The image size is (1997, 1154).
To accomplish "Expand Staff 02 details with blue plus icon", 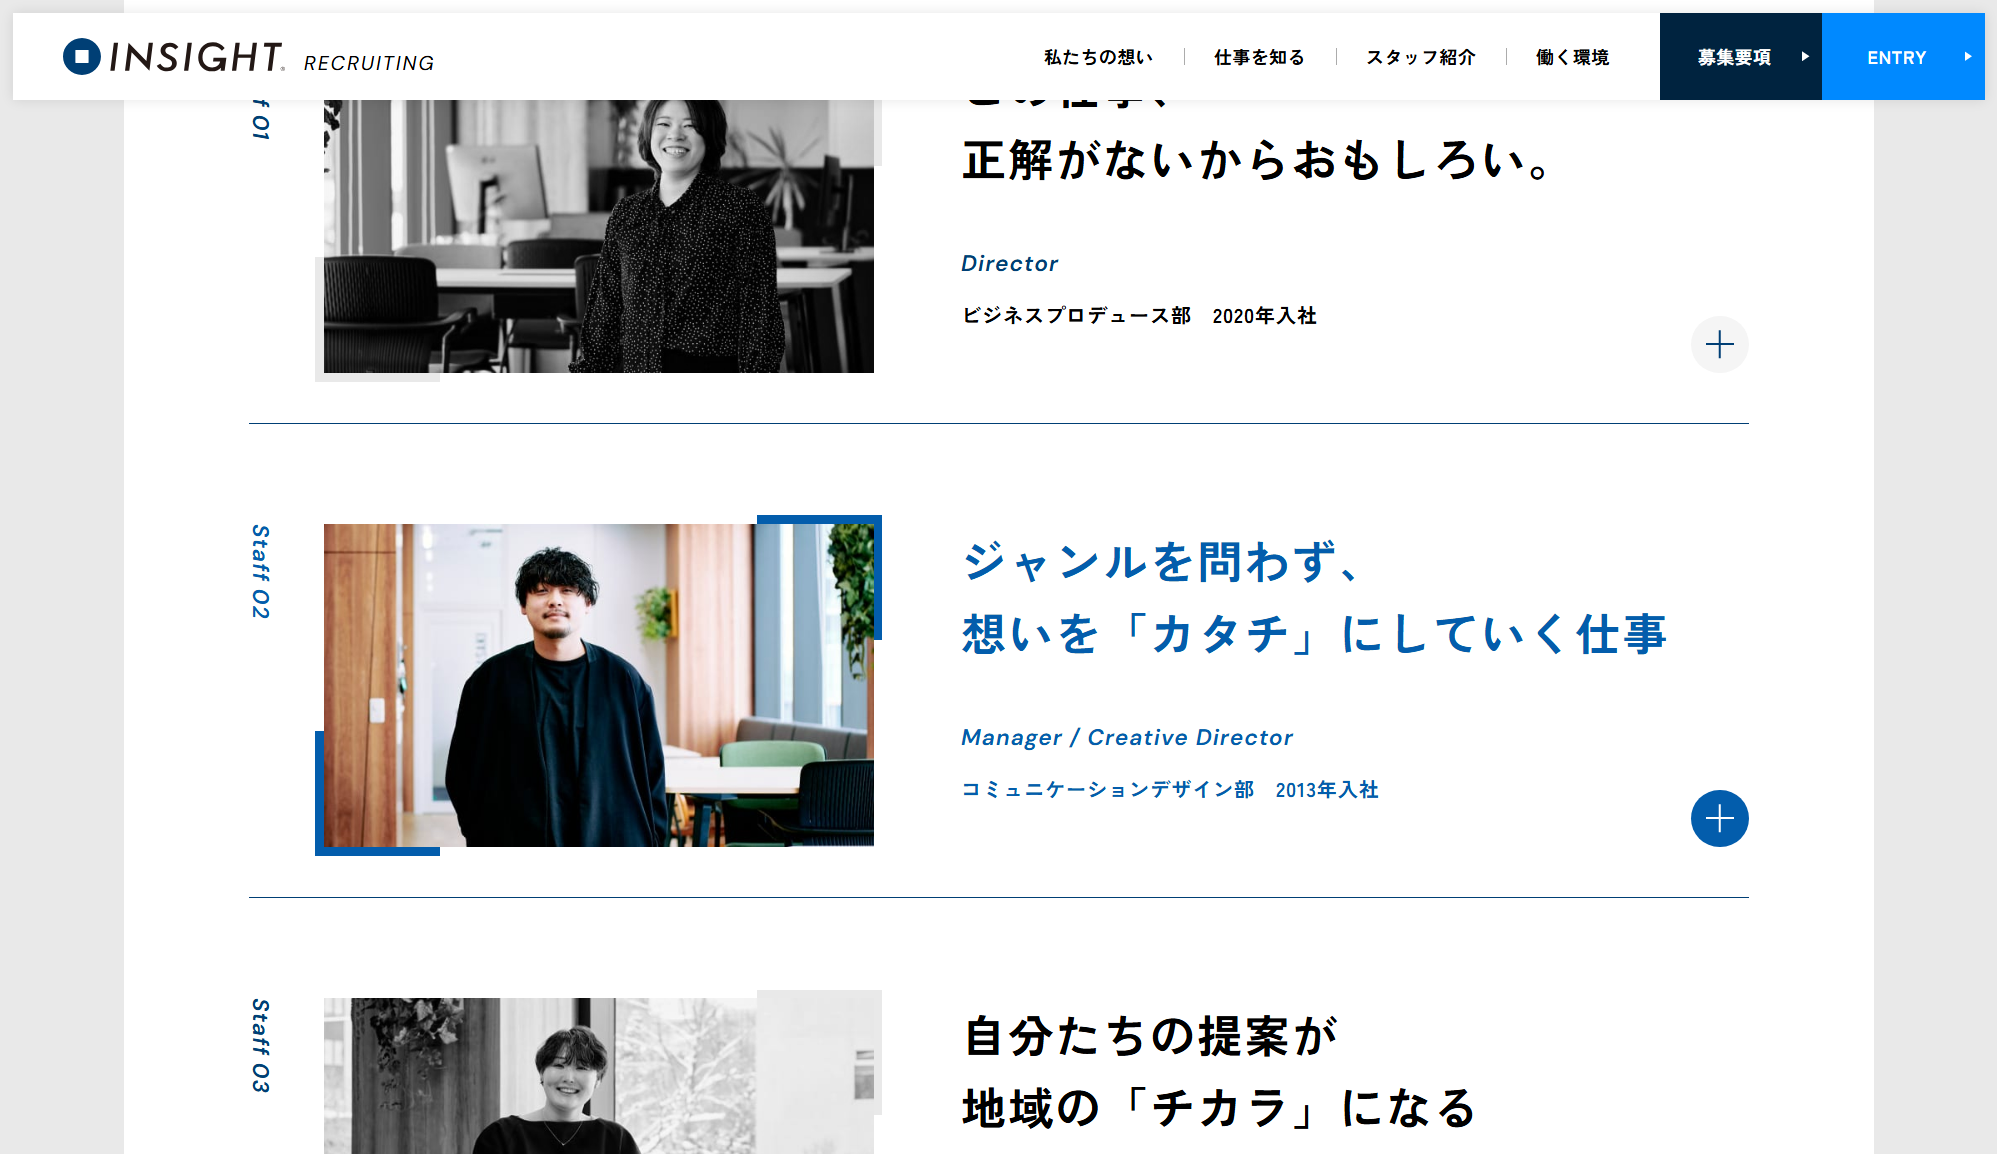I will coord(1719,819).
